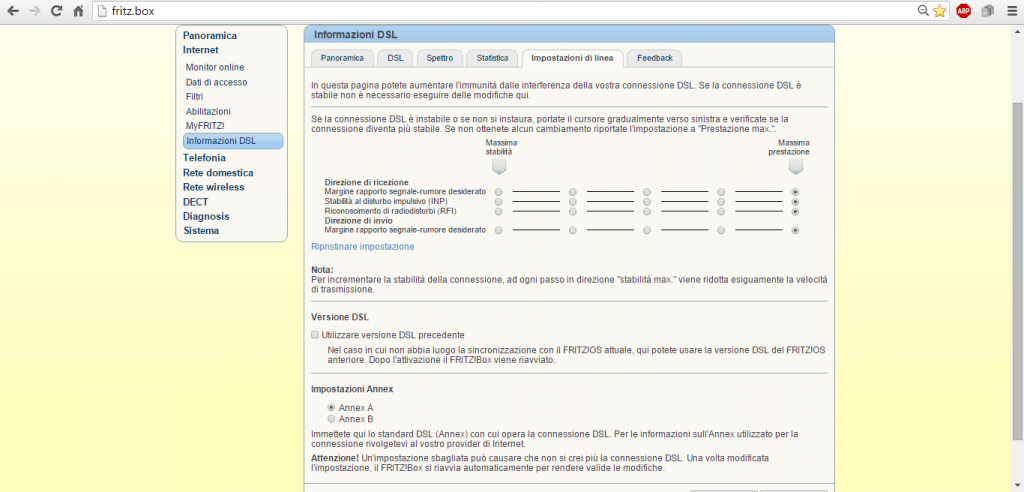Select the Annex A radio button
Viewport: 1024px width, 492px height.
331,408
